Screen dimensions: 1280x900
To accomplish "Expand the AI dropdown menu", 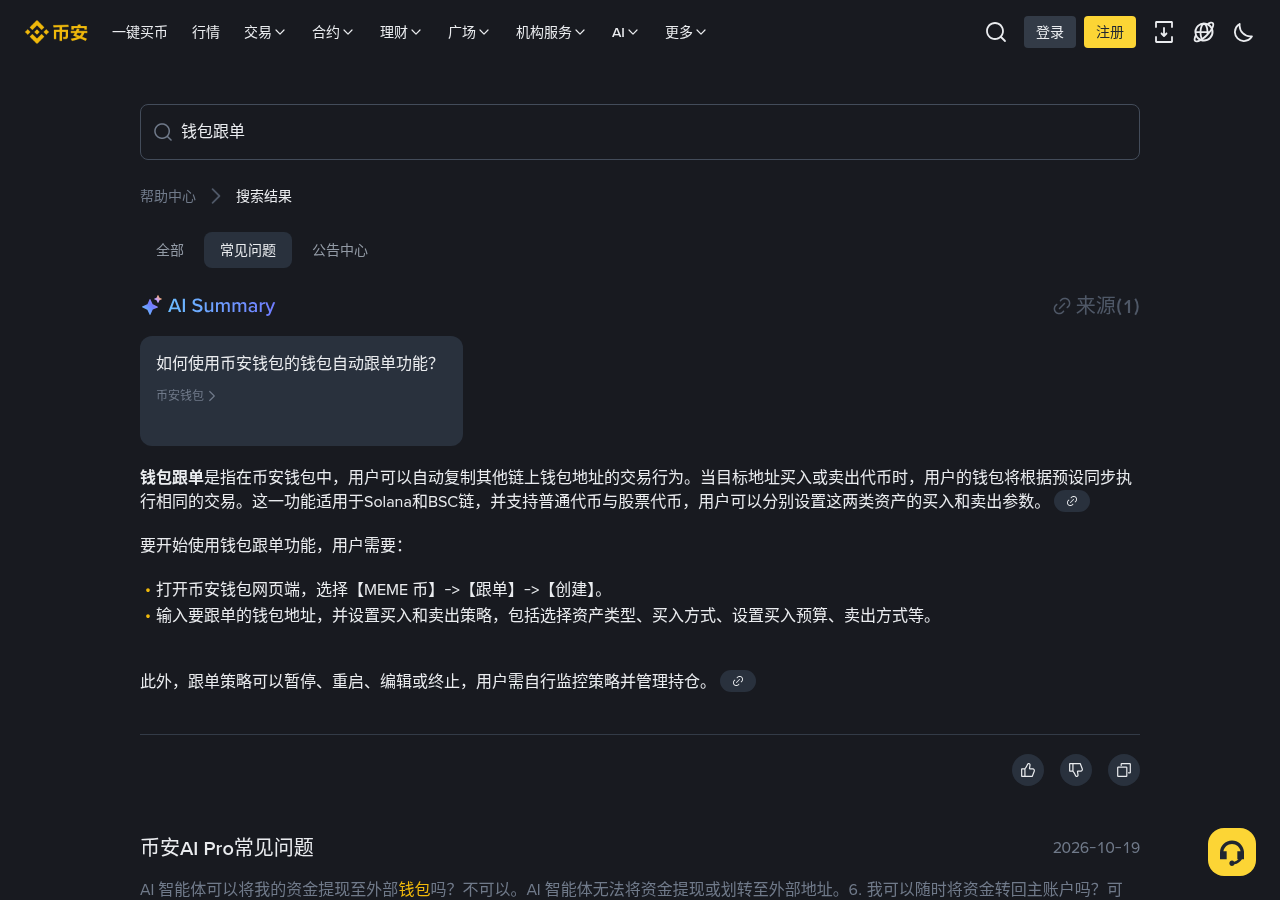I will pos(625,32).
